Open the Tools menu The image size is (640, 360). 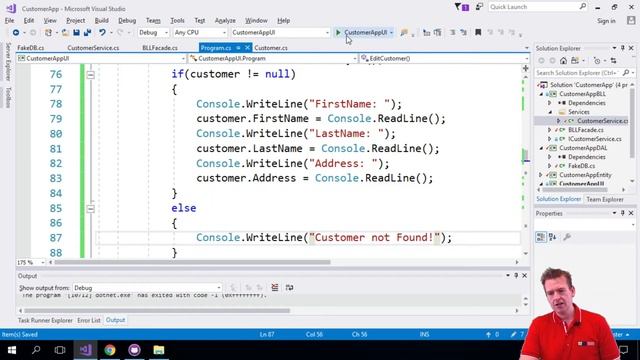click(177, 20)
